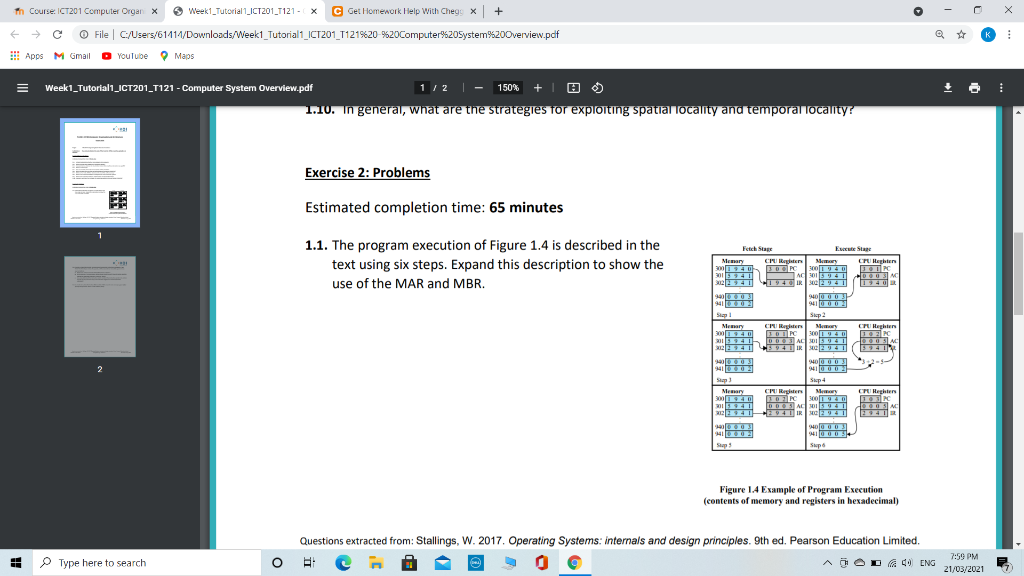Click the 150% zoom level display

point(508,88)
